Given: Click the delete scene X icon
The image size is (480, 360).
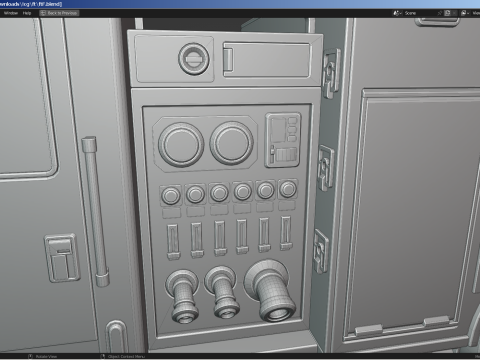Looking at the screenshot, I should tap(454, 13).
